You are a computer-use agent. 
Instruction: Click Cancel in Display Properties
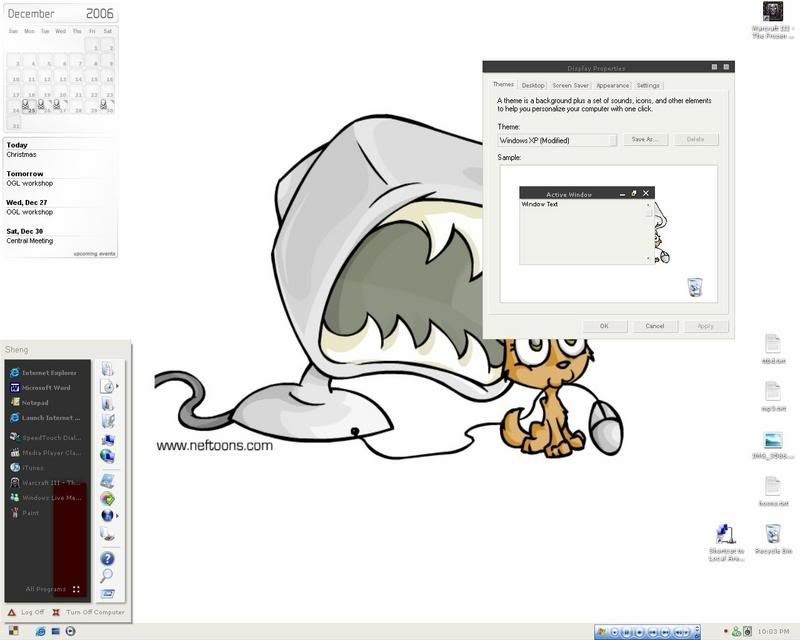pos(655,326)
